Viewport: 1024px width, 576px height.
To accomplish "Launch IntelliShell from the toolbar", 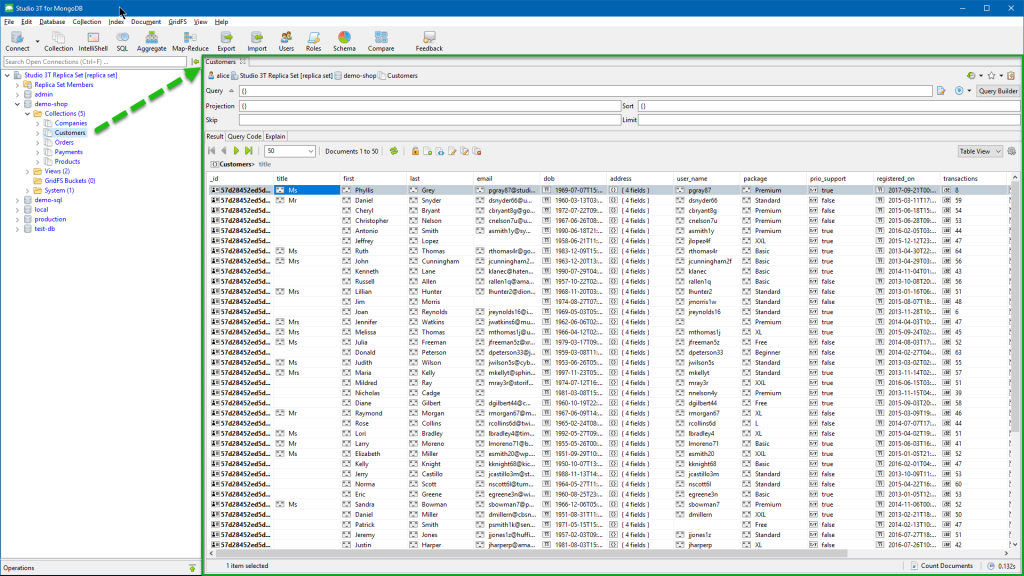I will tap(93, 41).
